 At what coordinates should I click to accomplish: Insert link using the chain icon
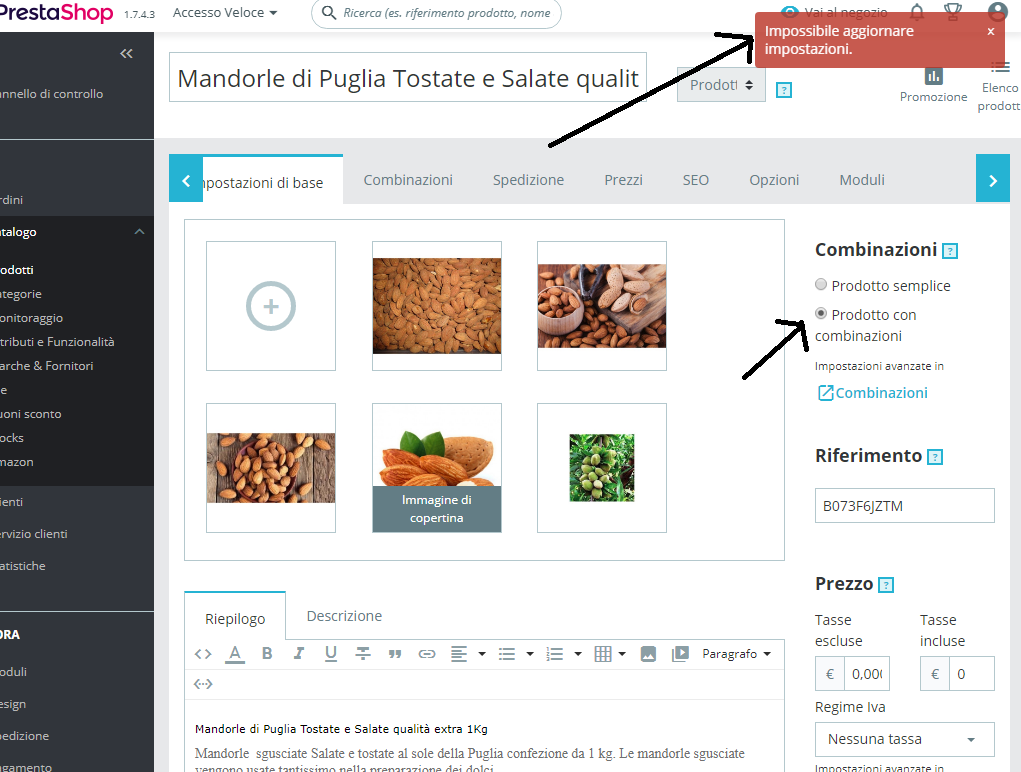pos(427,654)
